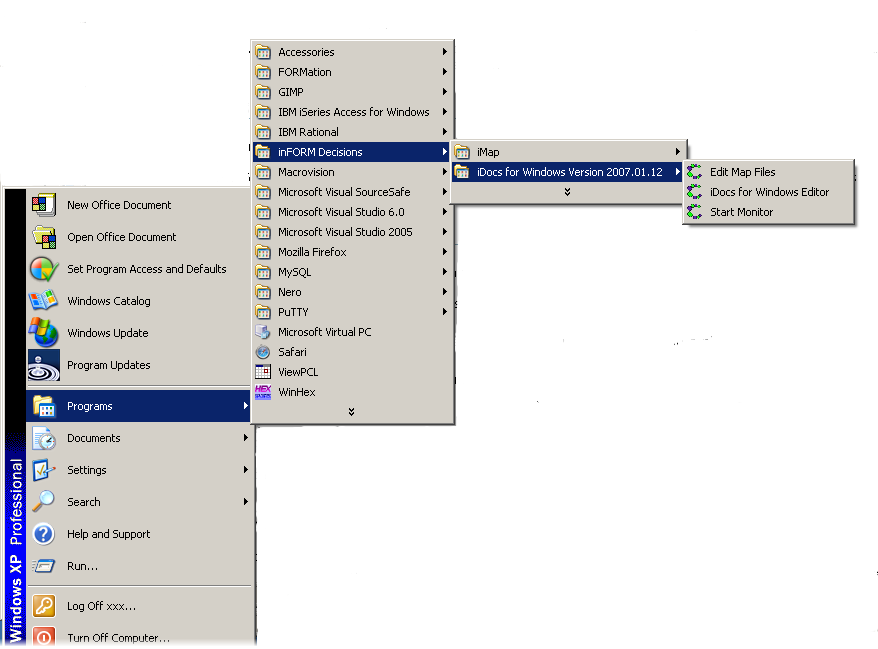This screenshot has width=878, height=649.
Task: Click the Settings control panel icon
Action: [x=44, y=470]
